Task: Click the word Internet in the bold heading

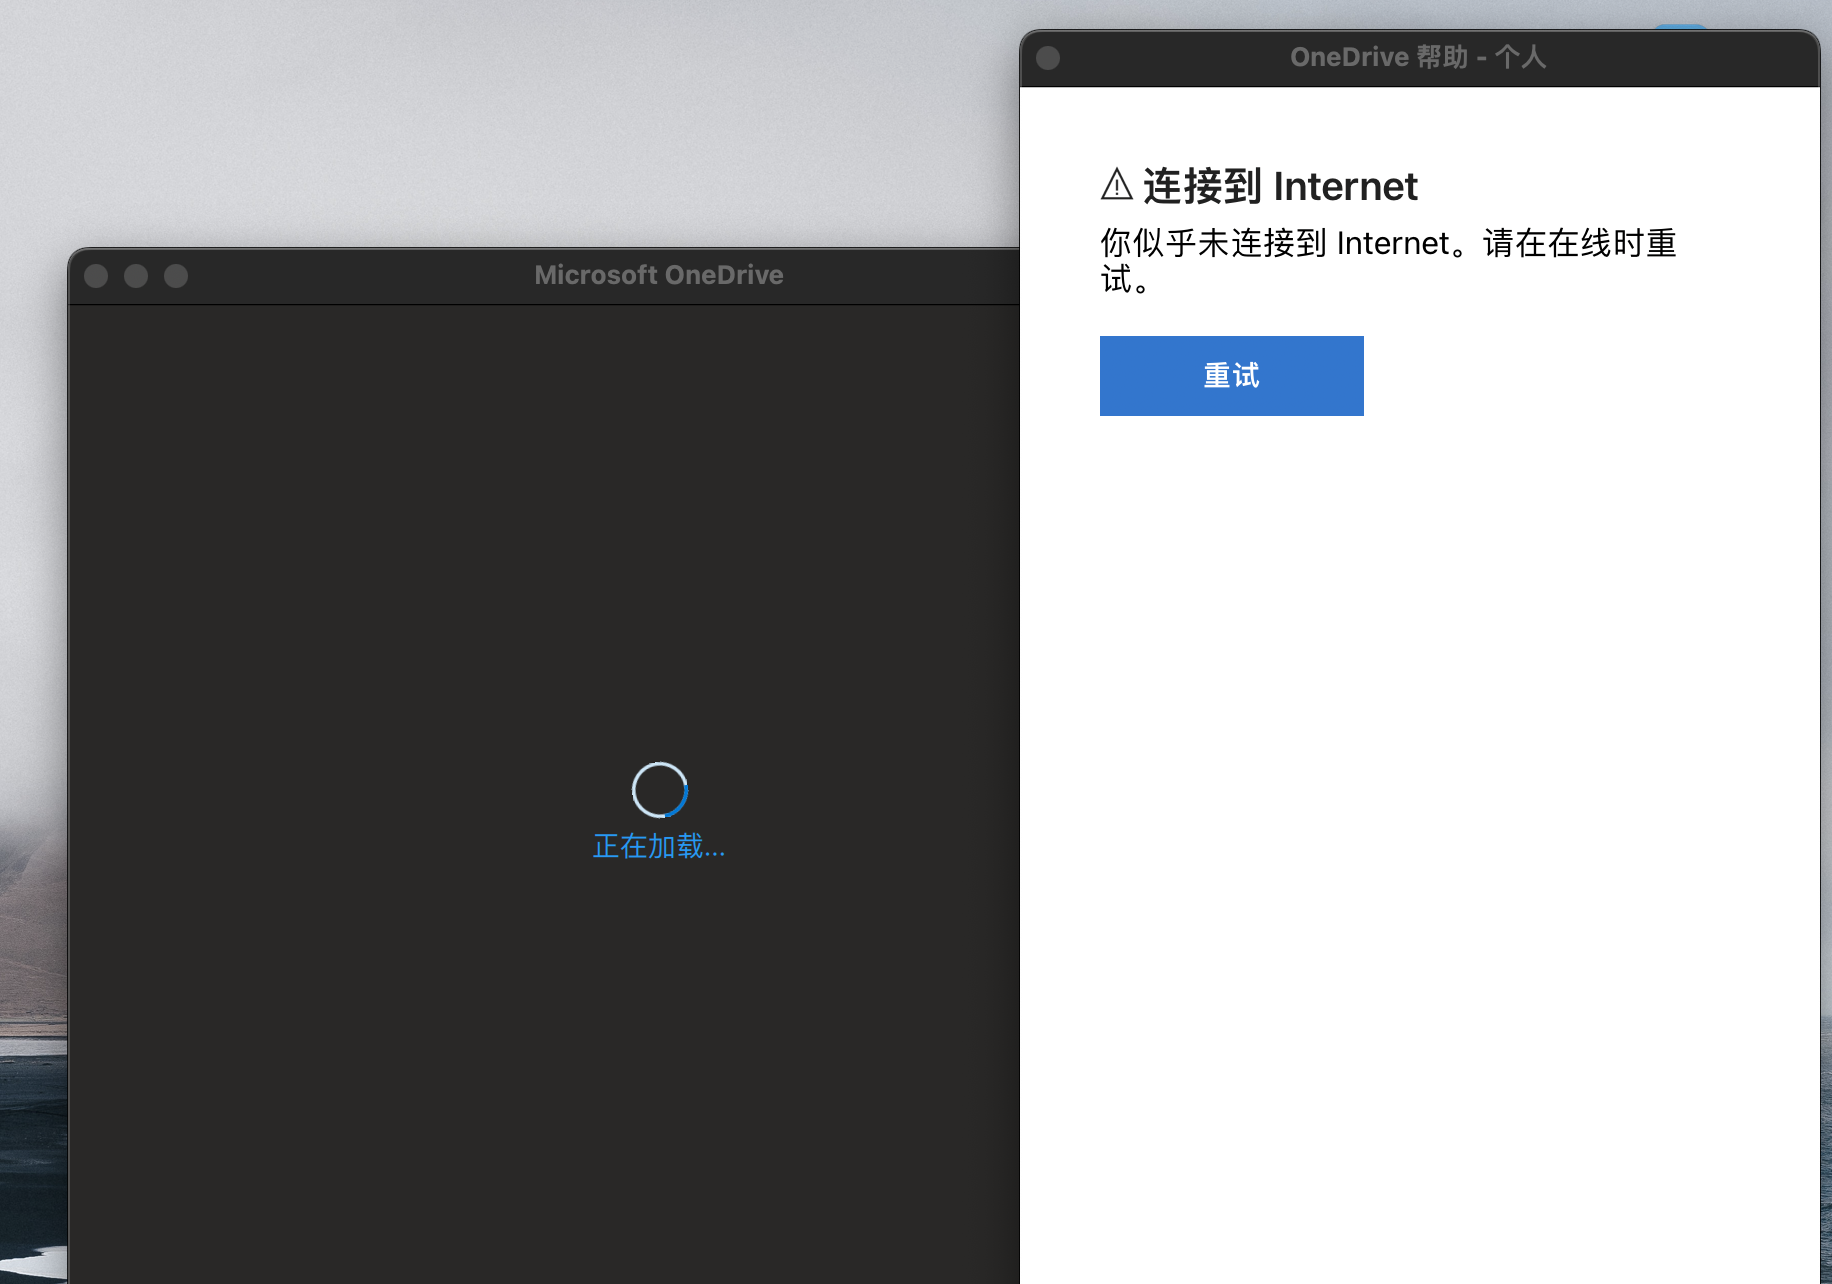Action: (1345, 187)
